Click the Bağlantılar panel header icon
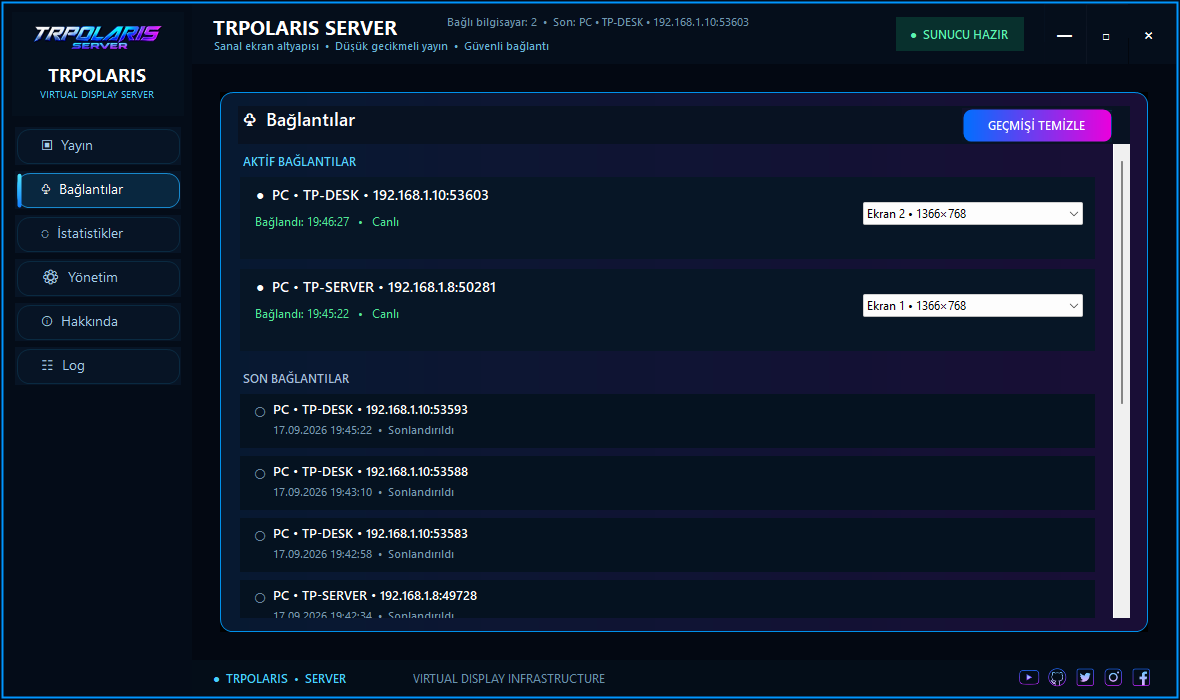The height and width of the screenshot is (700, 1180). 250,120
